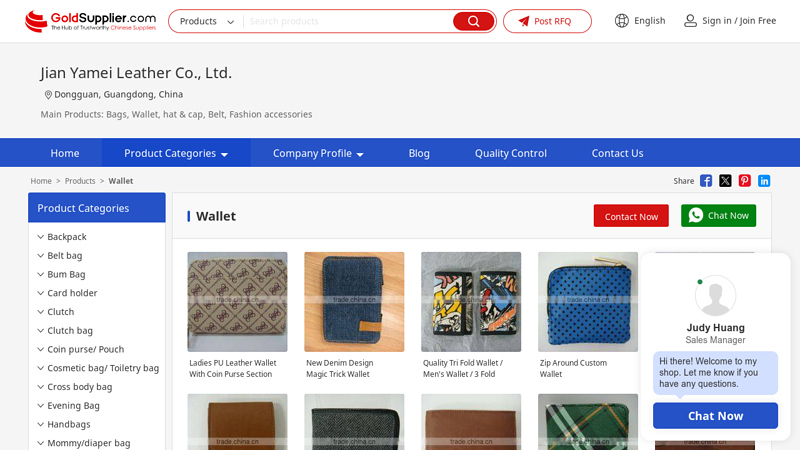Click the GoldSupplier.com logo
The width and height of the screenshot is (800, 450).
[x=90, y=21]
